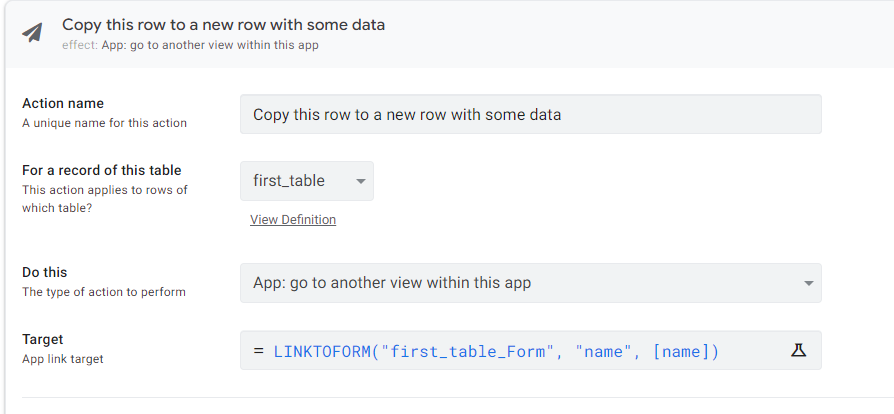Edit the Action name input field

pos(530,114)
